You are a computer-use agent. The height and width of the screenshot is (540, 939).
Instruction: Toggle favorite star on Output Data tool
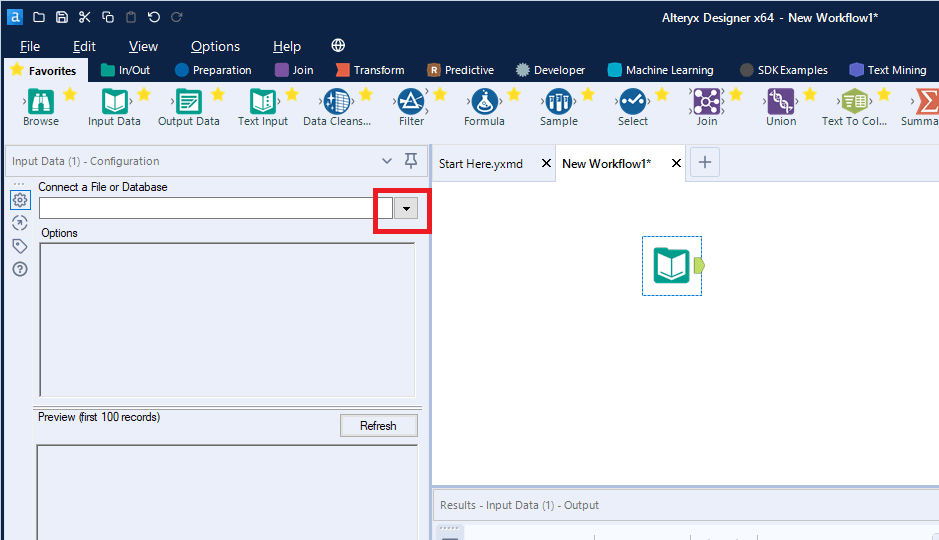(218, 94)
